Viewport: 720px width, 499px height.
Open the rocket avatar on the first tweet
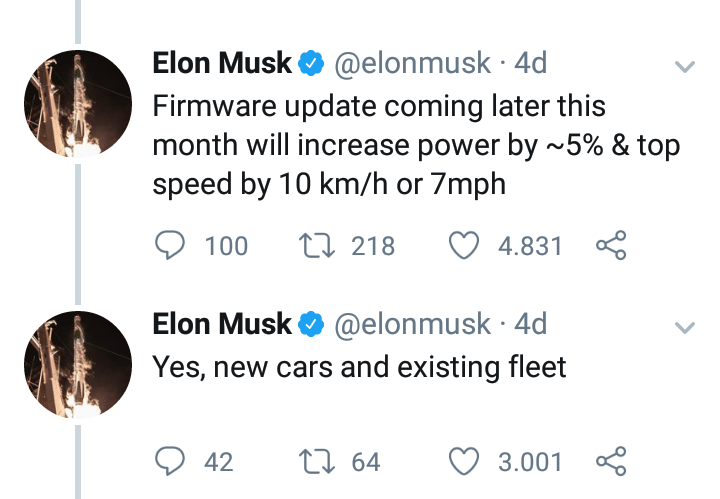(x=78, y=104)
